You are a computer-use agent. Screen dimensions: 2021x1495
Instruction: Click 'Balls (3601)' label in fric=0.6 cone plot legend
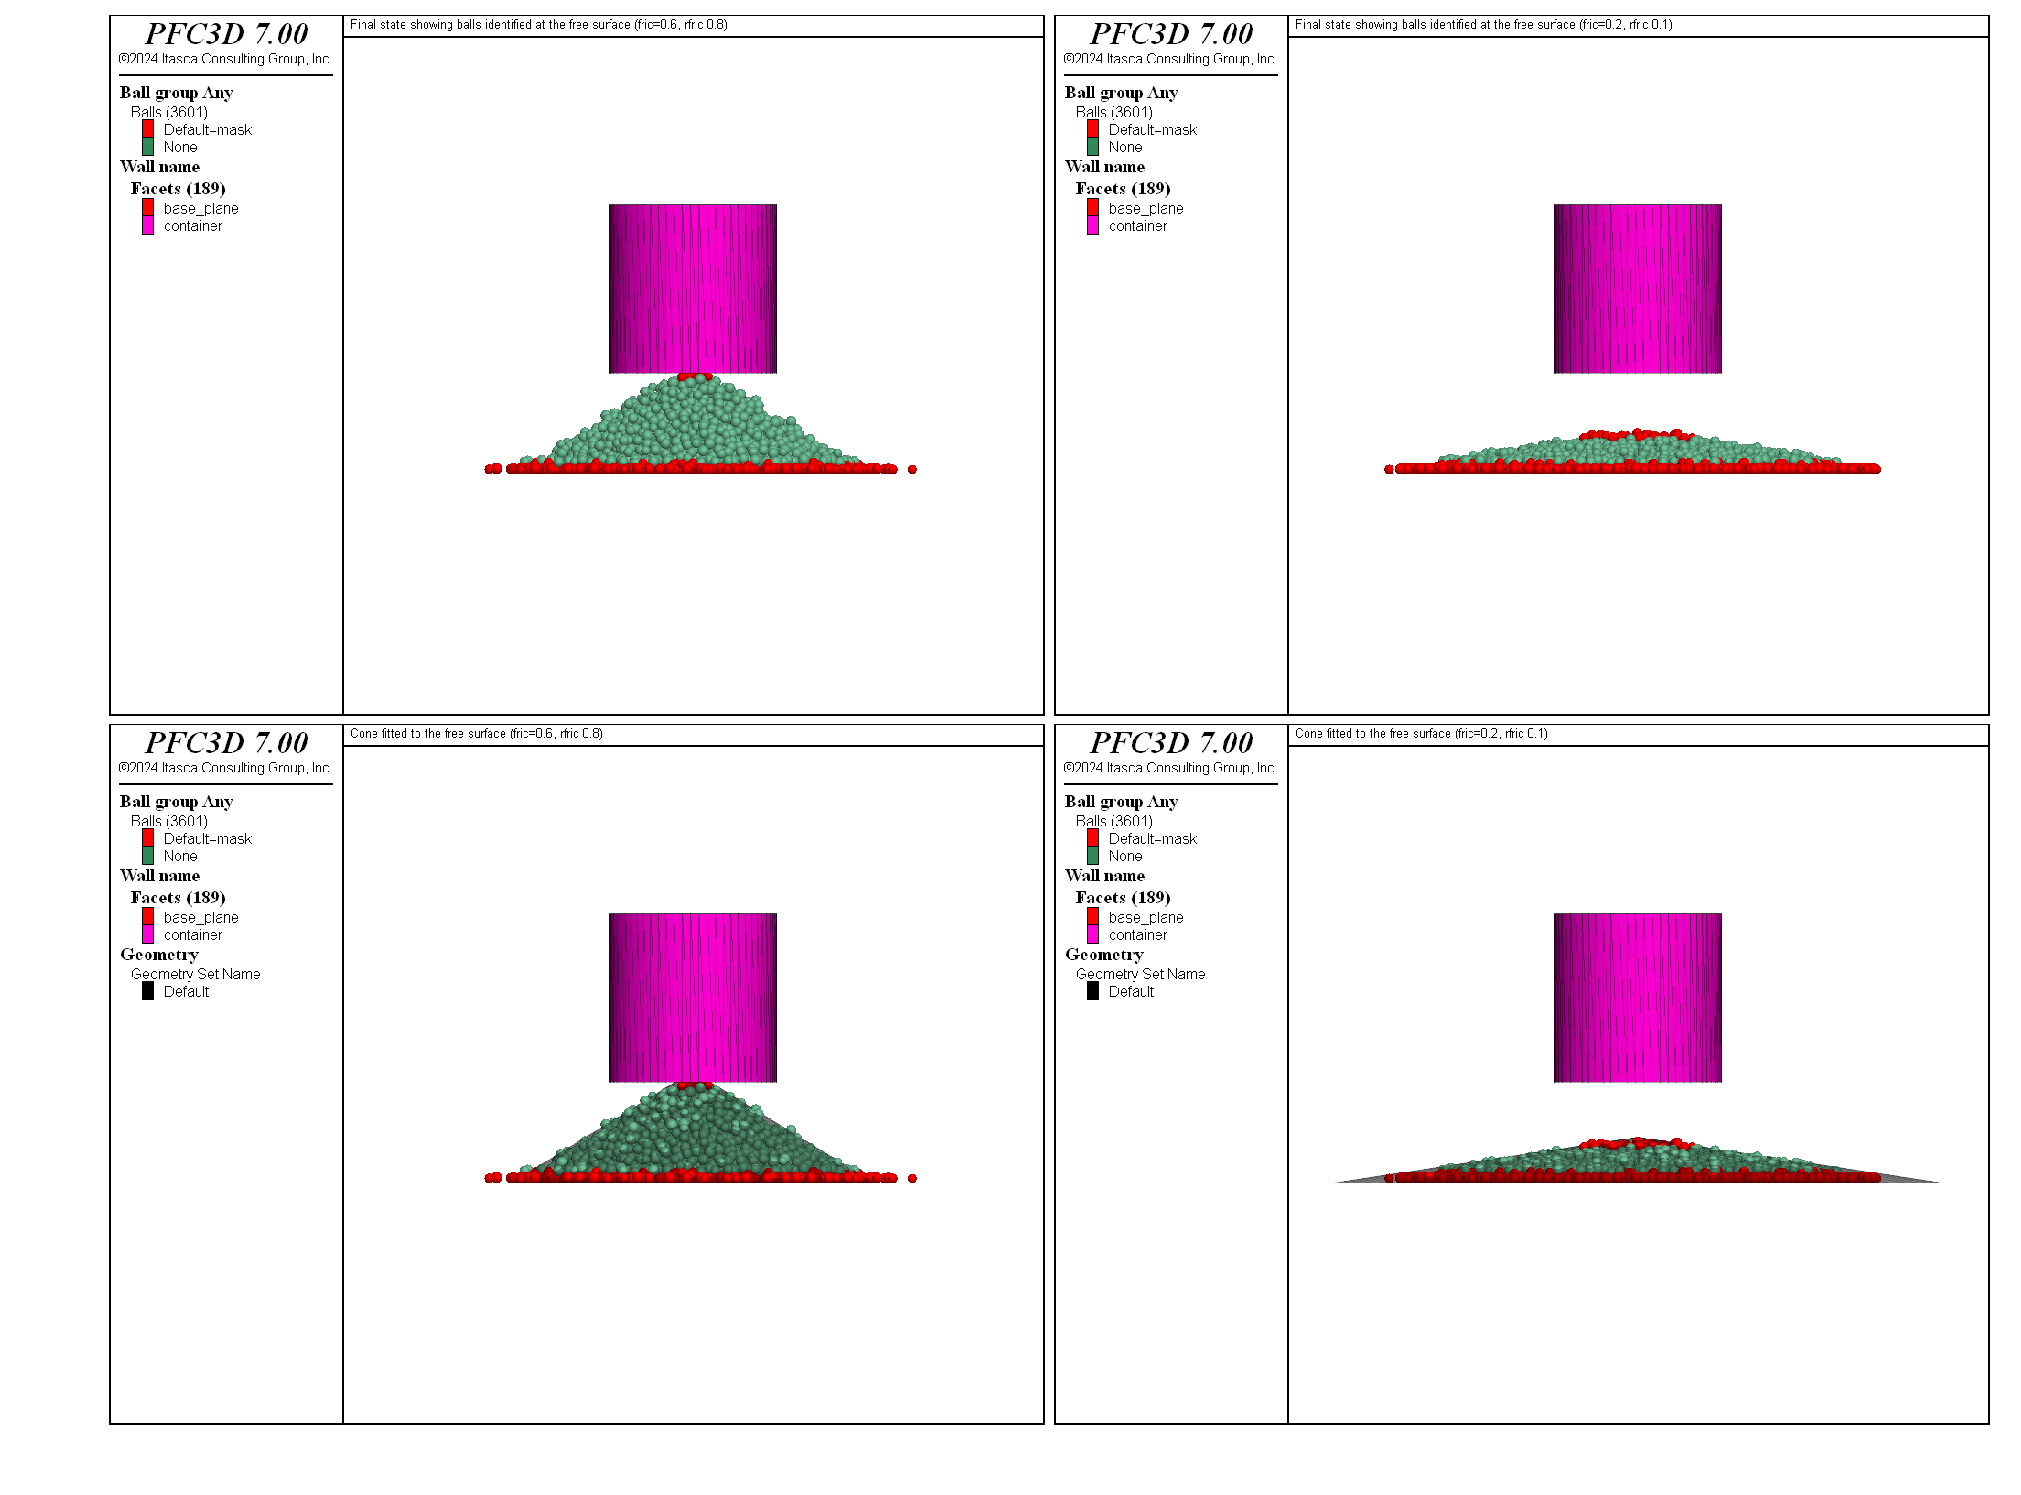point(169,821)
